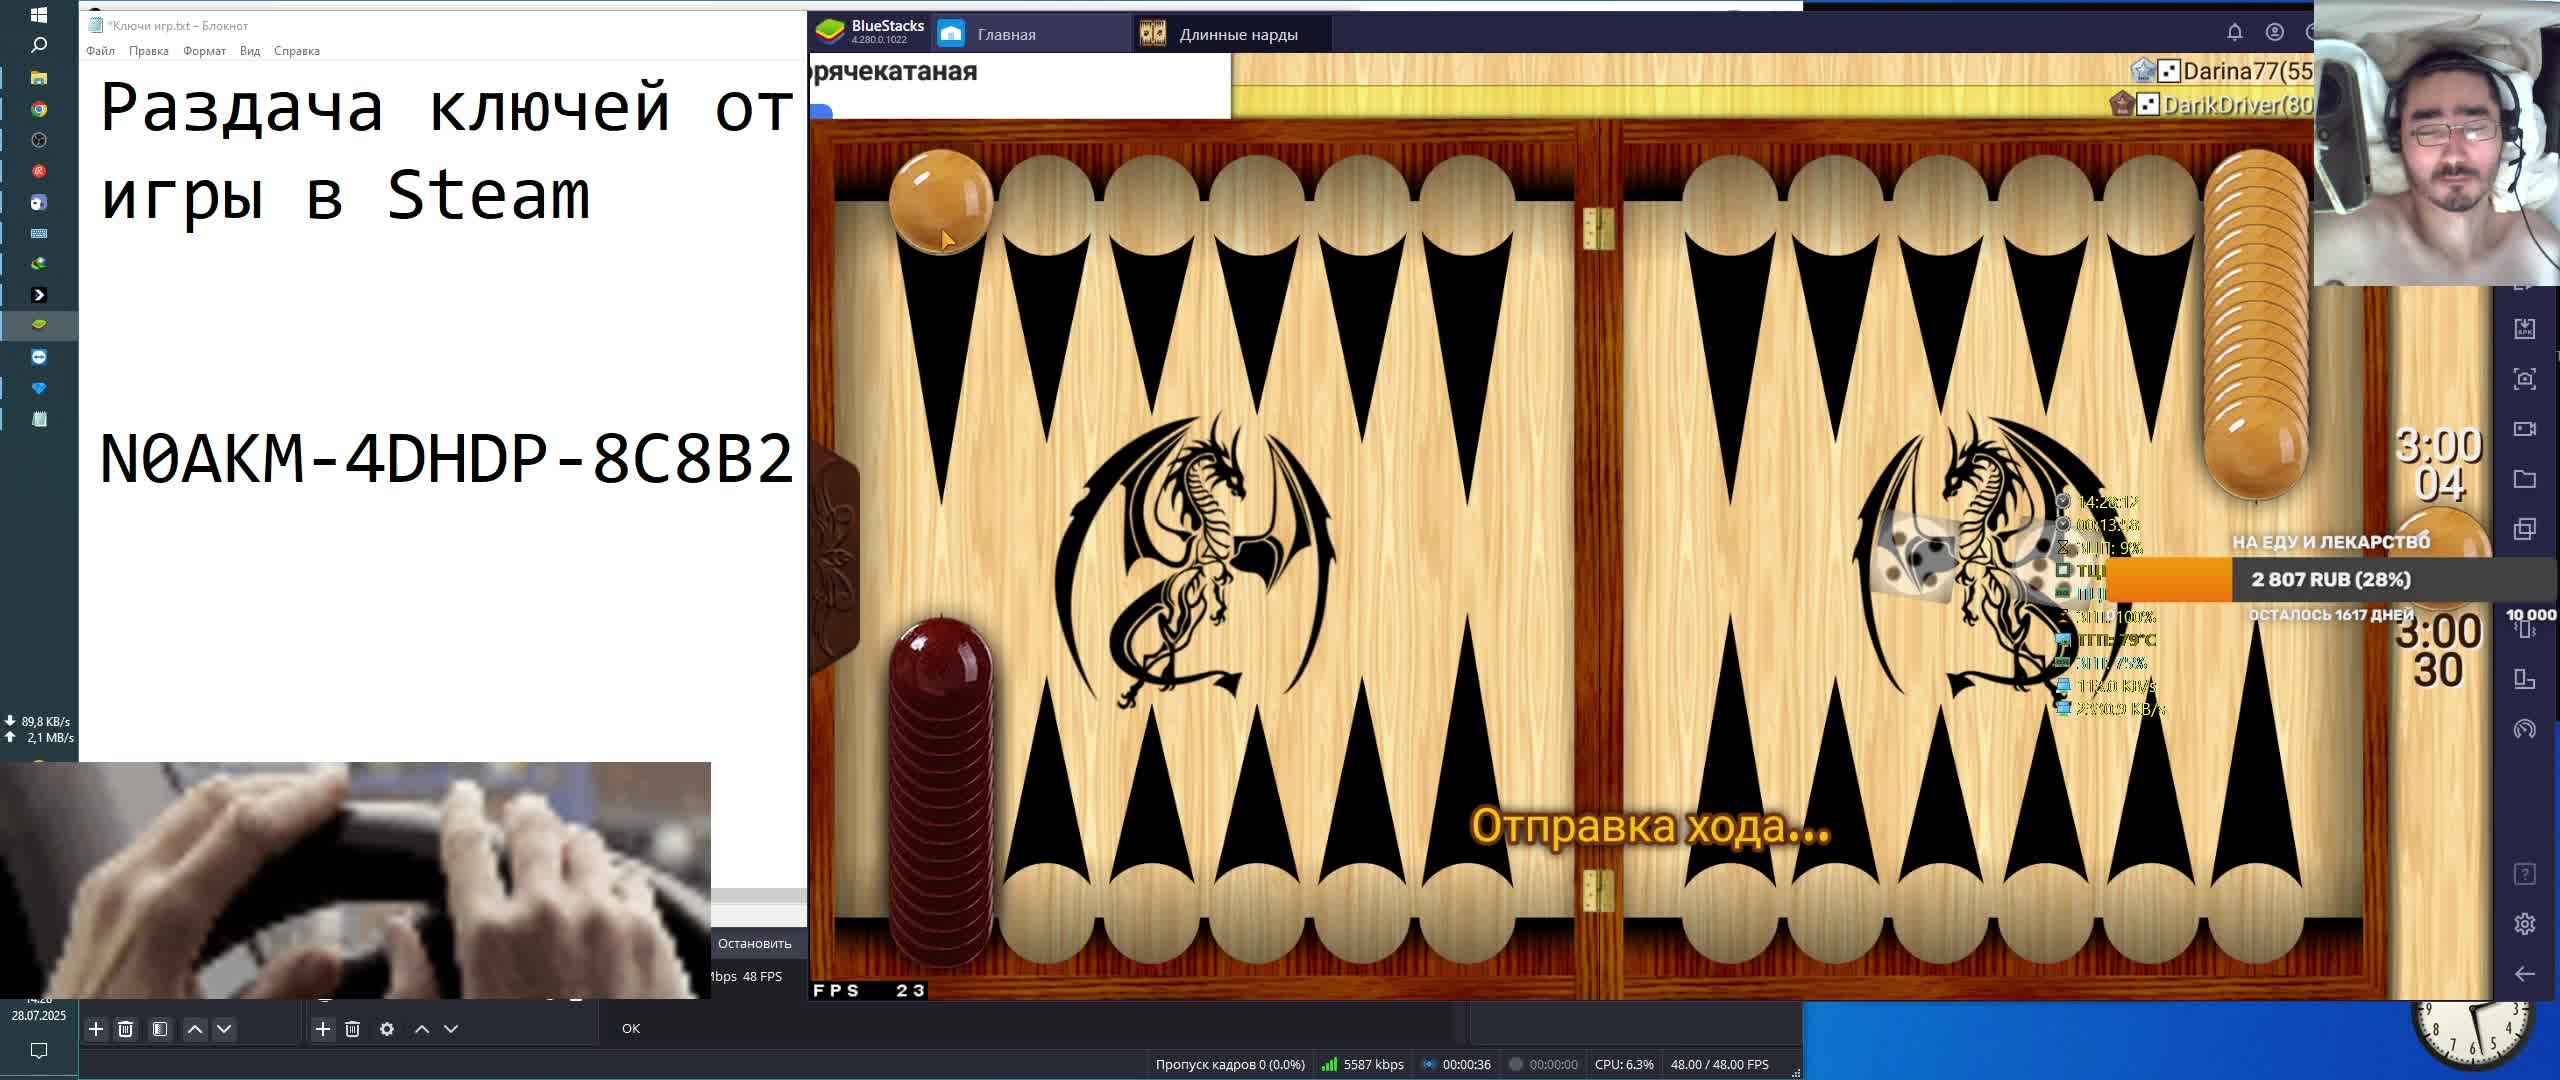Move OBS scene up with chevron
This screenshot has width=2560, height=1080.
pos(195,1028)
